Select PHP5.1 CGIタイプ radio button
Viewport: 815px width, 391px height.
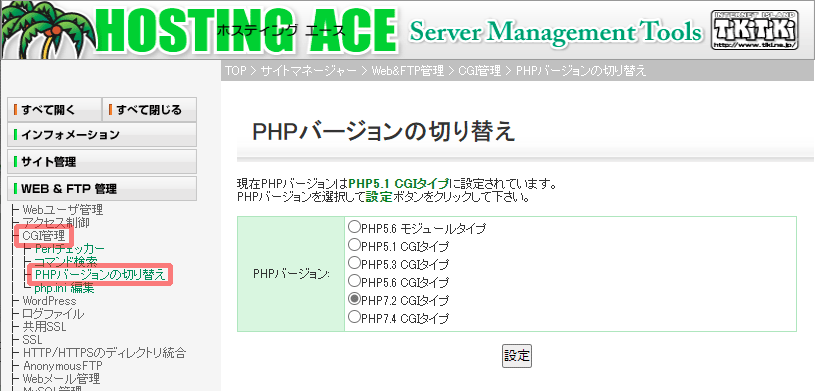pos(354,245)
